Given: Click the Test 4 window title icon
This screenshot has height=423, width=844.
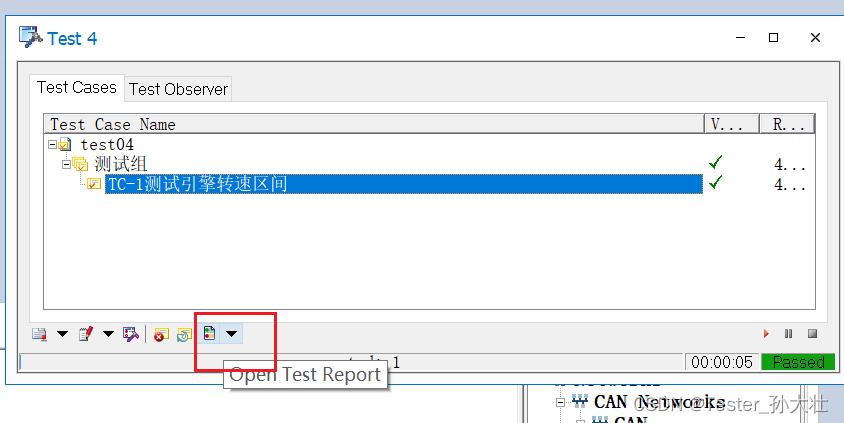Looking at the screenshot, I should (30, 37).
